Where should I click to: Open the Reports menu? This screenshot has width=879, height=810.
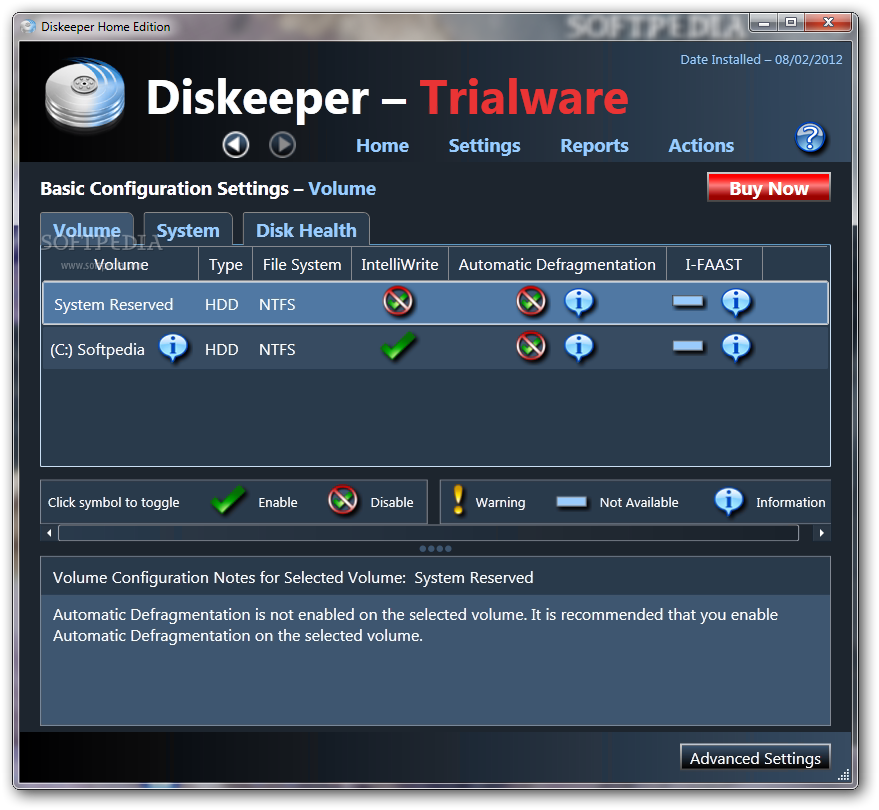click(594, 146)
